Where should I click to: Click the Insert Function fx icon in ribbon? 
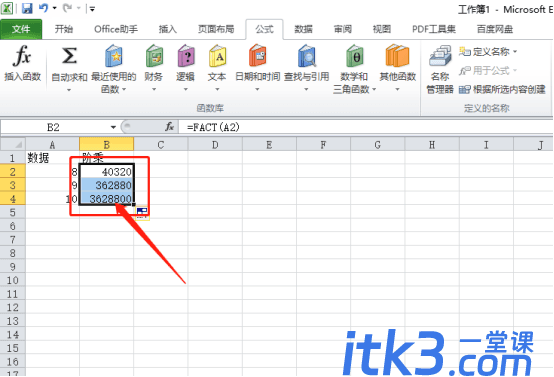pos(22,57)
